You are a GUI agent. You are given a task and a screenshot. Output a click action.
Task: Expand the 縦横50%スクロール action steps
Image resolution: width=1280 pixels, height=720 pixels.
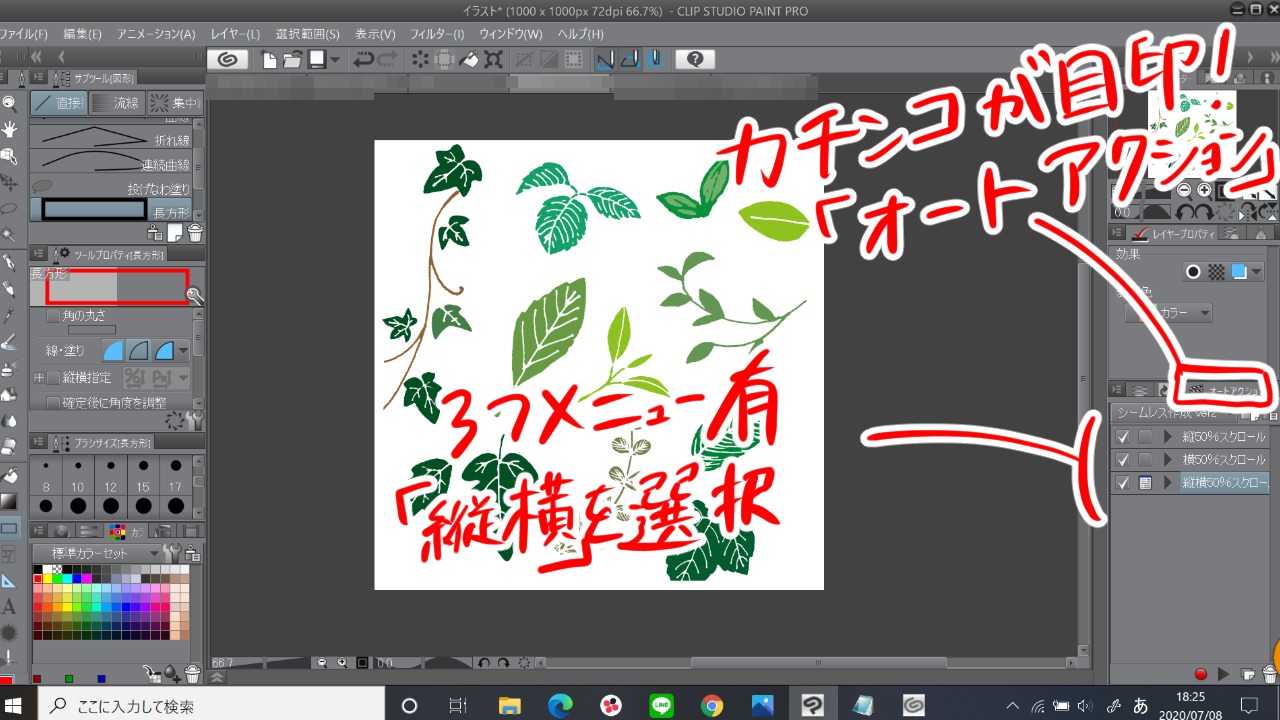coord(1167,483)
